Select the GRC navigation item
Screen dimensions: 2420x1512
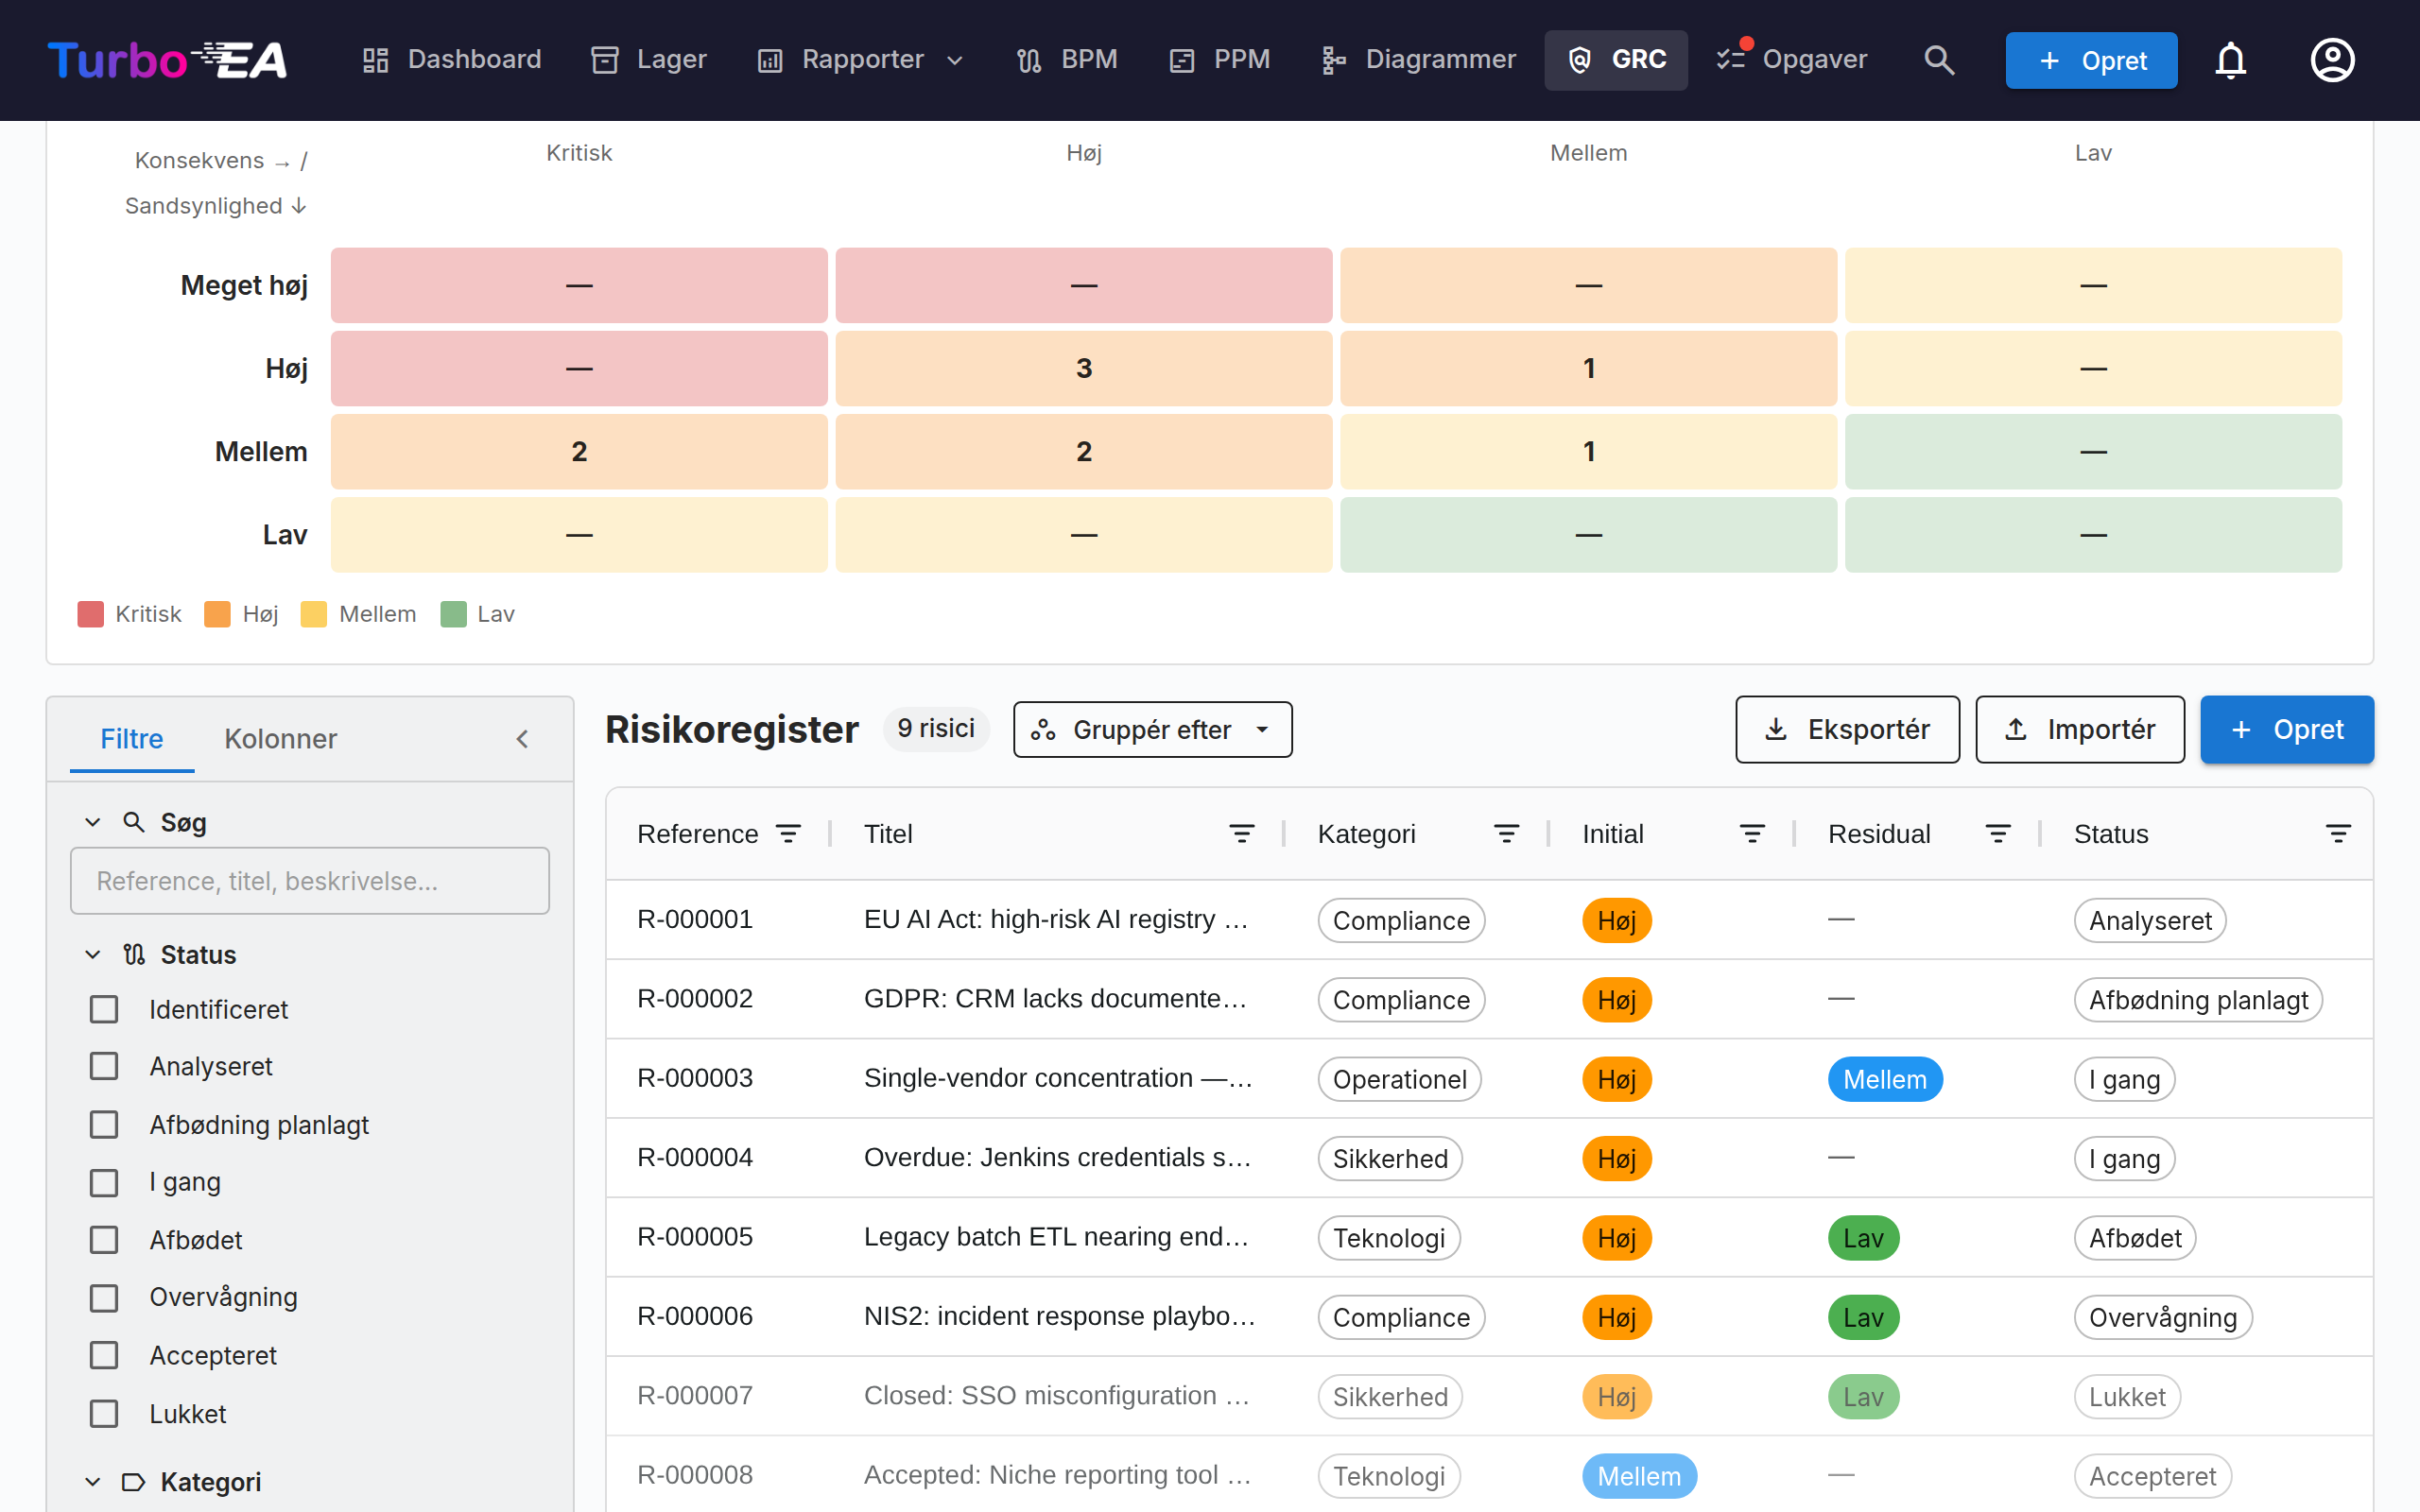(1616, 60)
